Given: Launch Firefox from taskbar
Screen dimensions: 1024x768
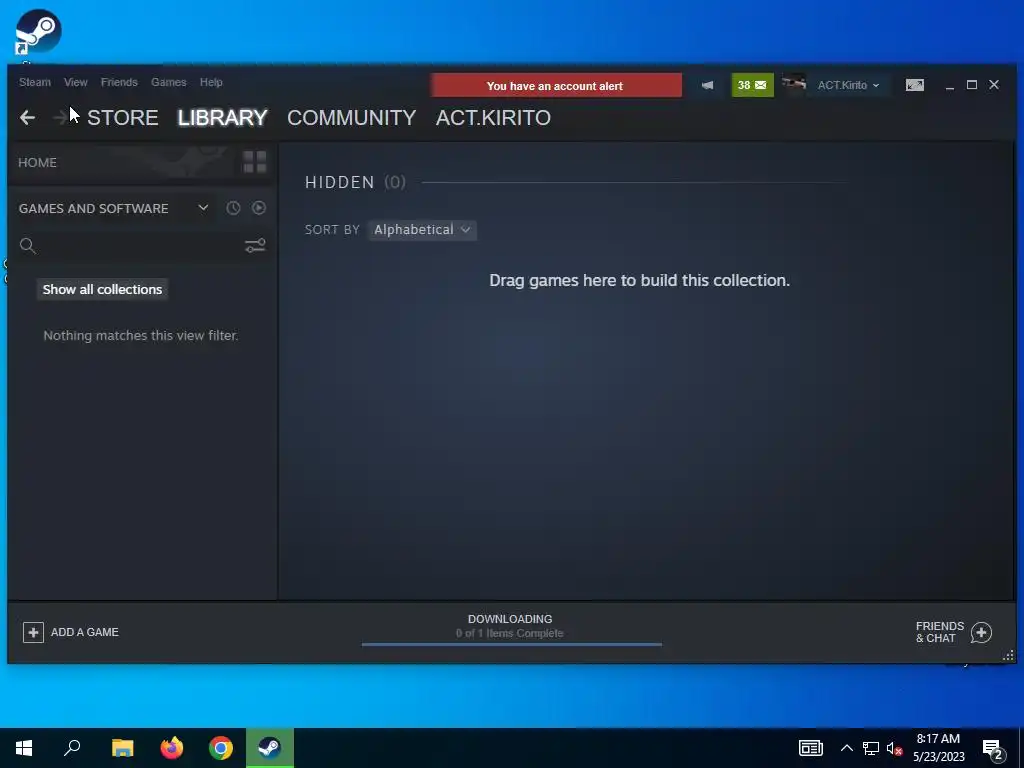Looking at the screenshot, I should point(172,748).
